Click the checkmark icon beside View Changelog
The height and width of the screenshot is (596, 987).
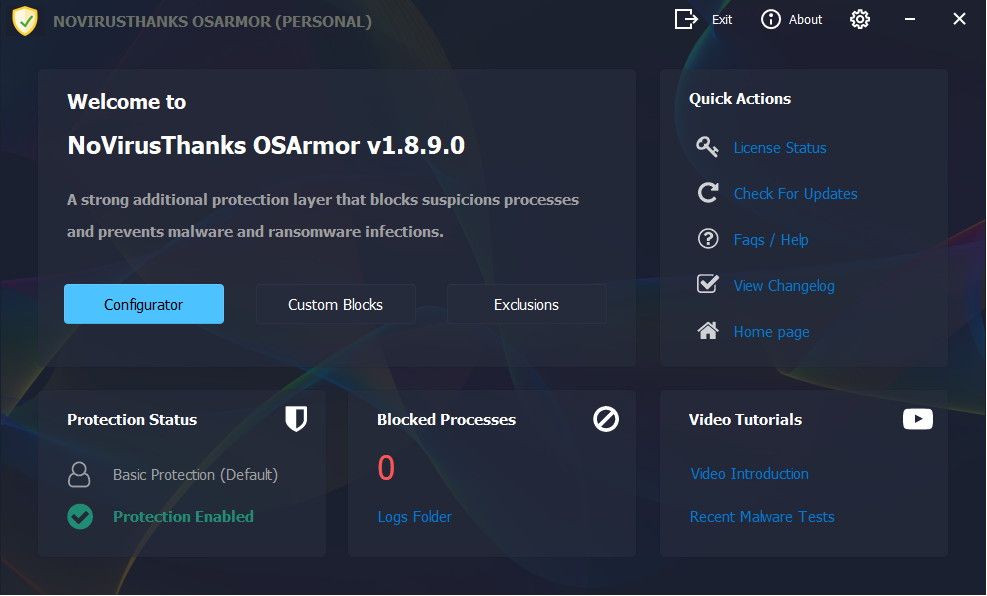pyautogui.click(x=708, y=284)
